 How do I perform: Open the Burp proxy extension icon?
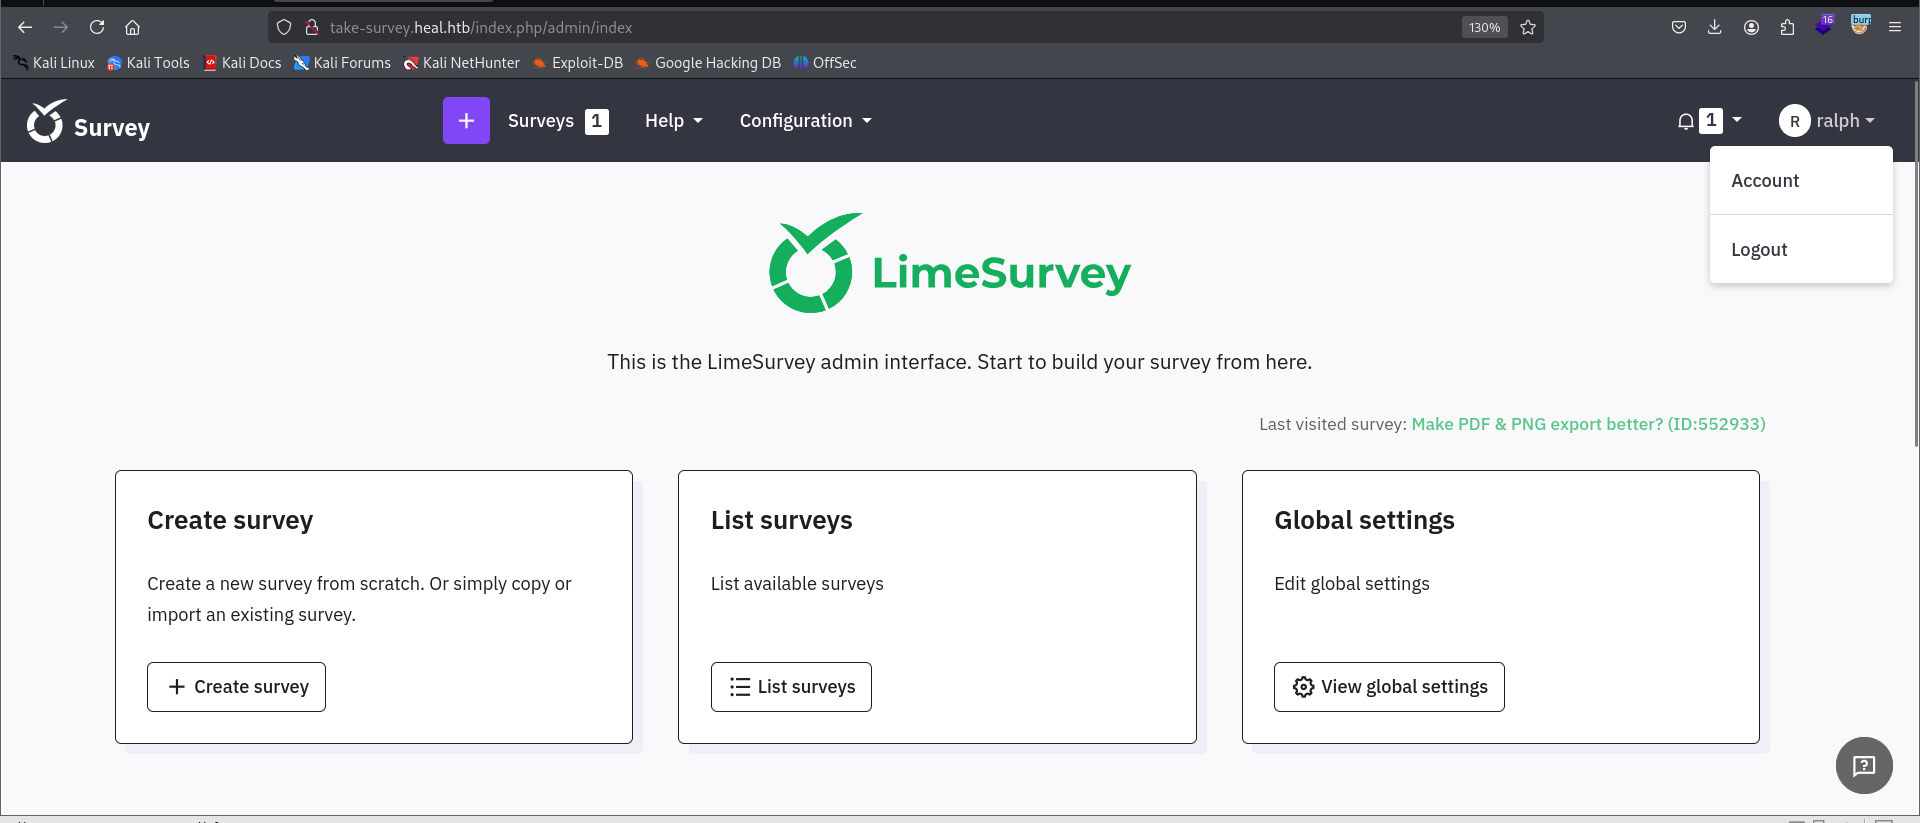click(x=1860, y=25)
